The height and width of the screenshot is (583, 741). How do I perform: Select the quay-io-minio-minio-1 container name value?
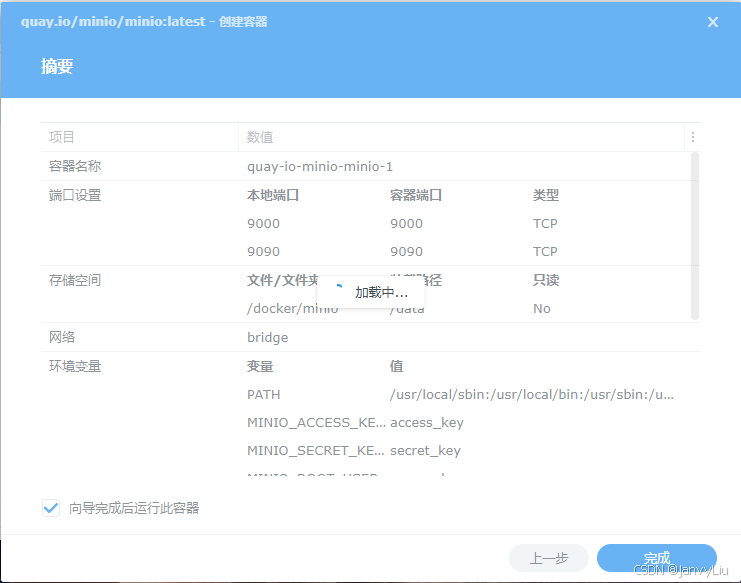pyautogui.click(x=319, y=166)
